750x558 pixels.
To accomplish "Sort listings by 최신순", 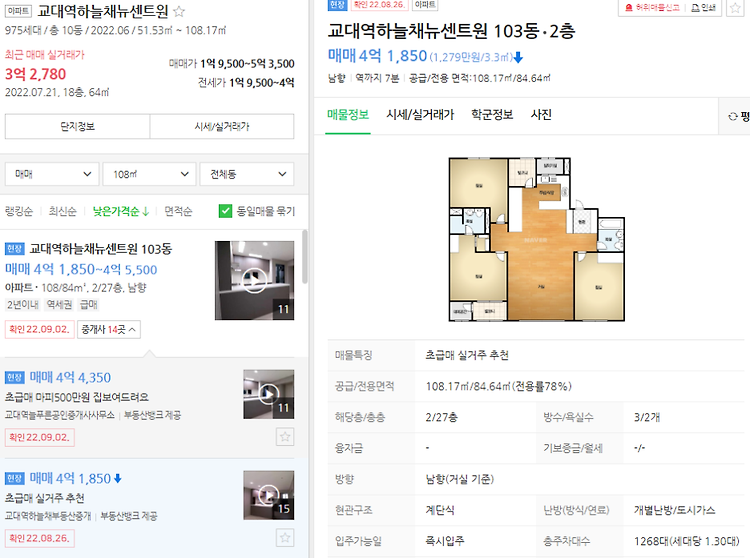I will coord(63,211).
